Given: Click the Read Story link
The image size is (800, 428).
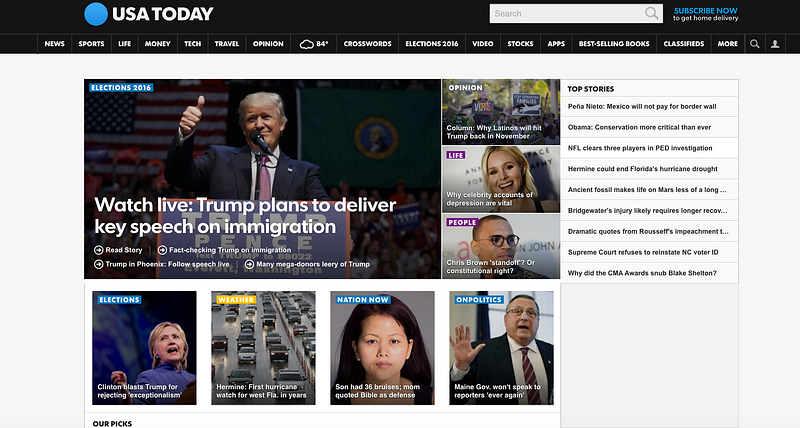Looking at the screenshot, I should click(123, 250).
